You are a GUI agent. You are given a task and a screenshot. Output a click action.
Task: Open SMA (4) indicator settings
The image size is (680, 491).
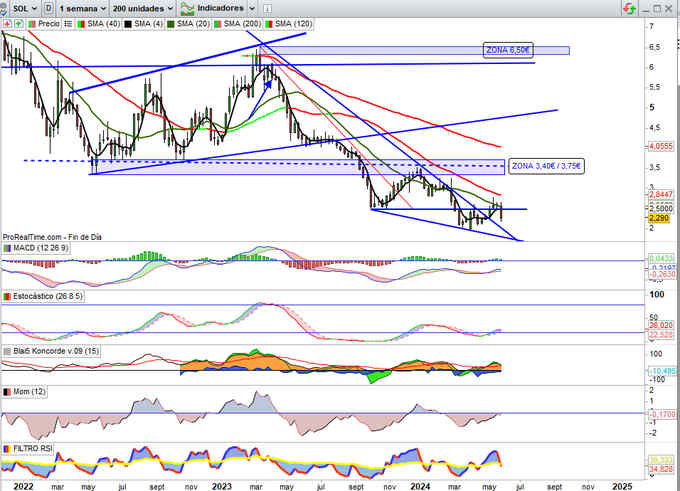[148, 23]
